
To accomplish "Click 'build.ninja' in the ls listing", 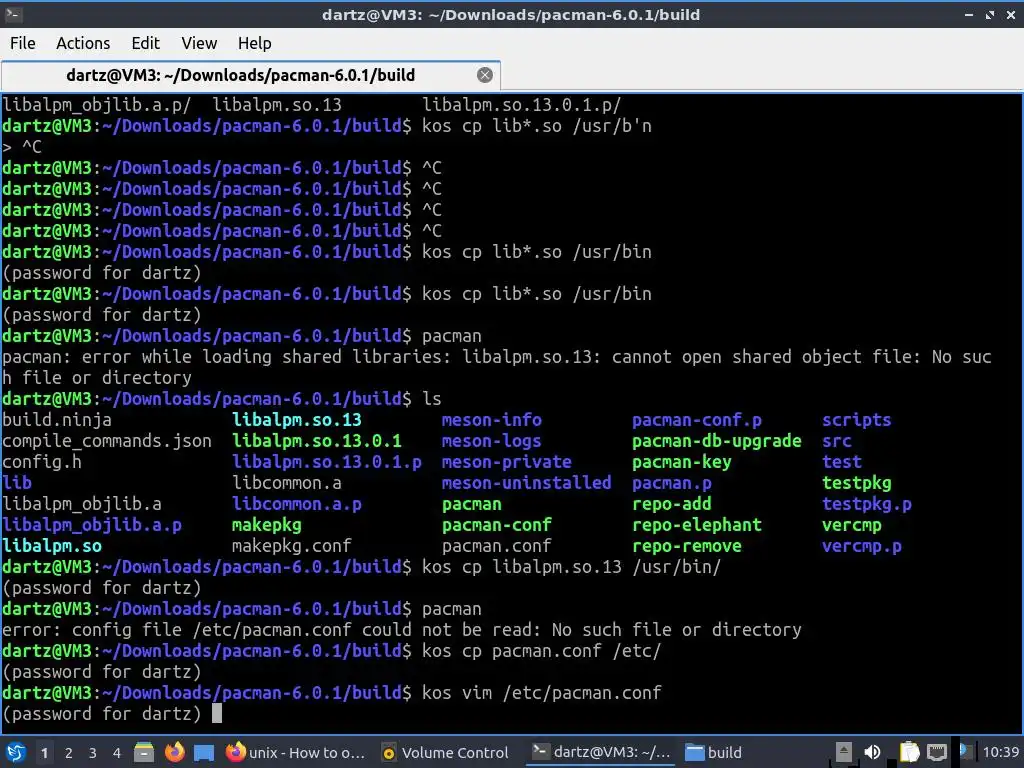I will point(57,420).
